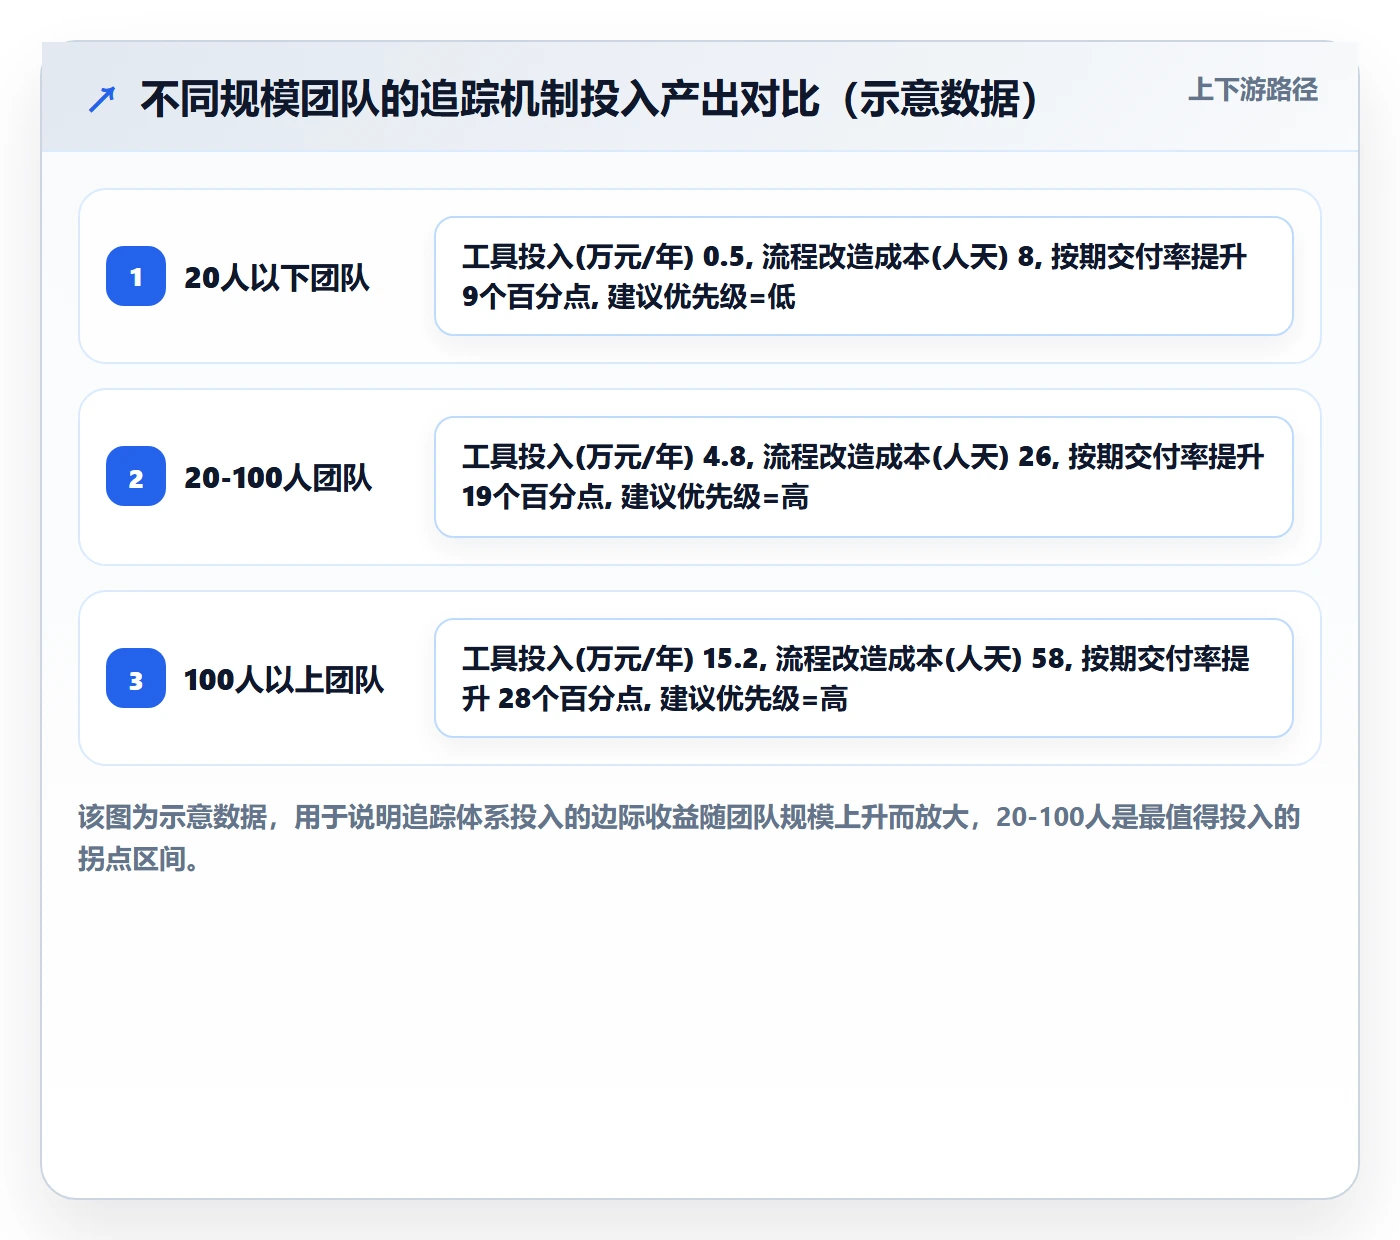
Task: Open the 上下游路径 link in header
Action: point(1253,90)
